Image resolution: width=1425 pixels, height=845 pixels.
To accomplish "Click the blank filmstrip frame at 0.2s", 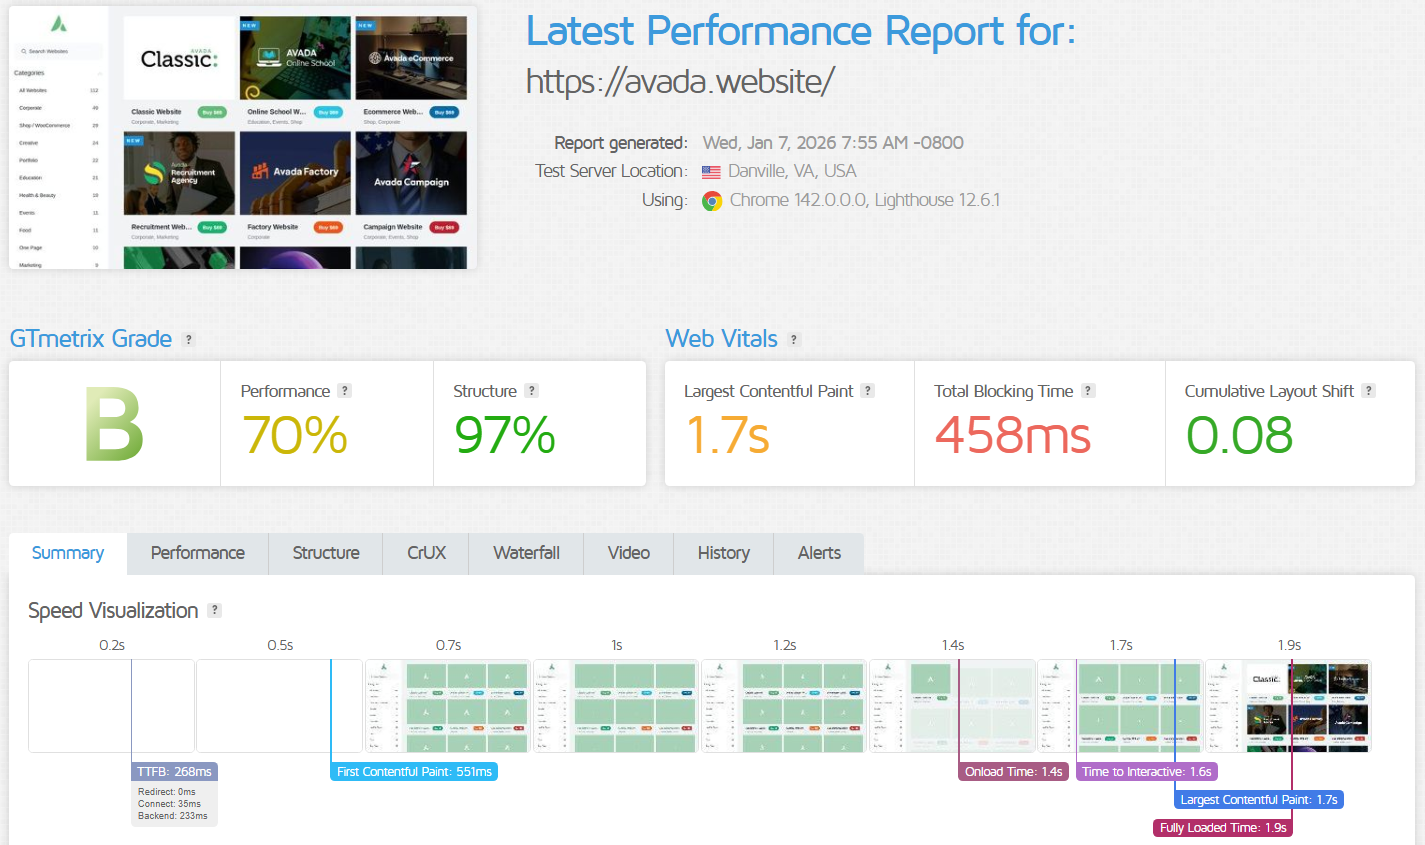I will click(111, 706).
